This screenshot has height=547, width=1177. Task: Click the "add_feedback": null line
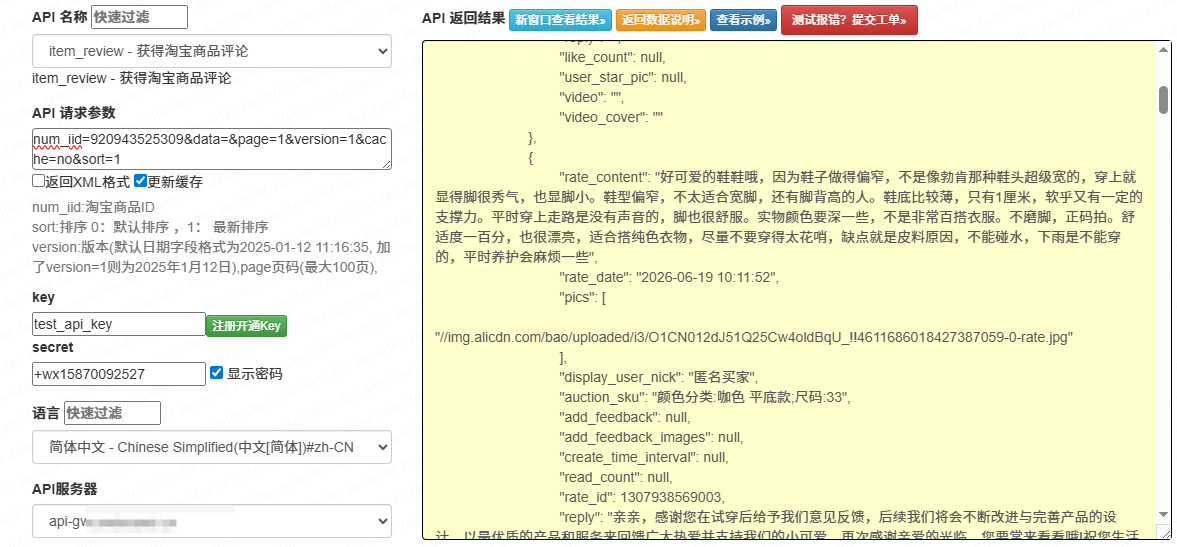(625, 417)
